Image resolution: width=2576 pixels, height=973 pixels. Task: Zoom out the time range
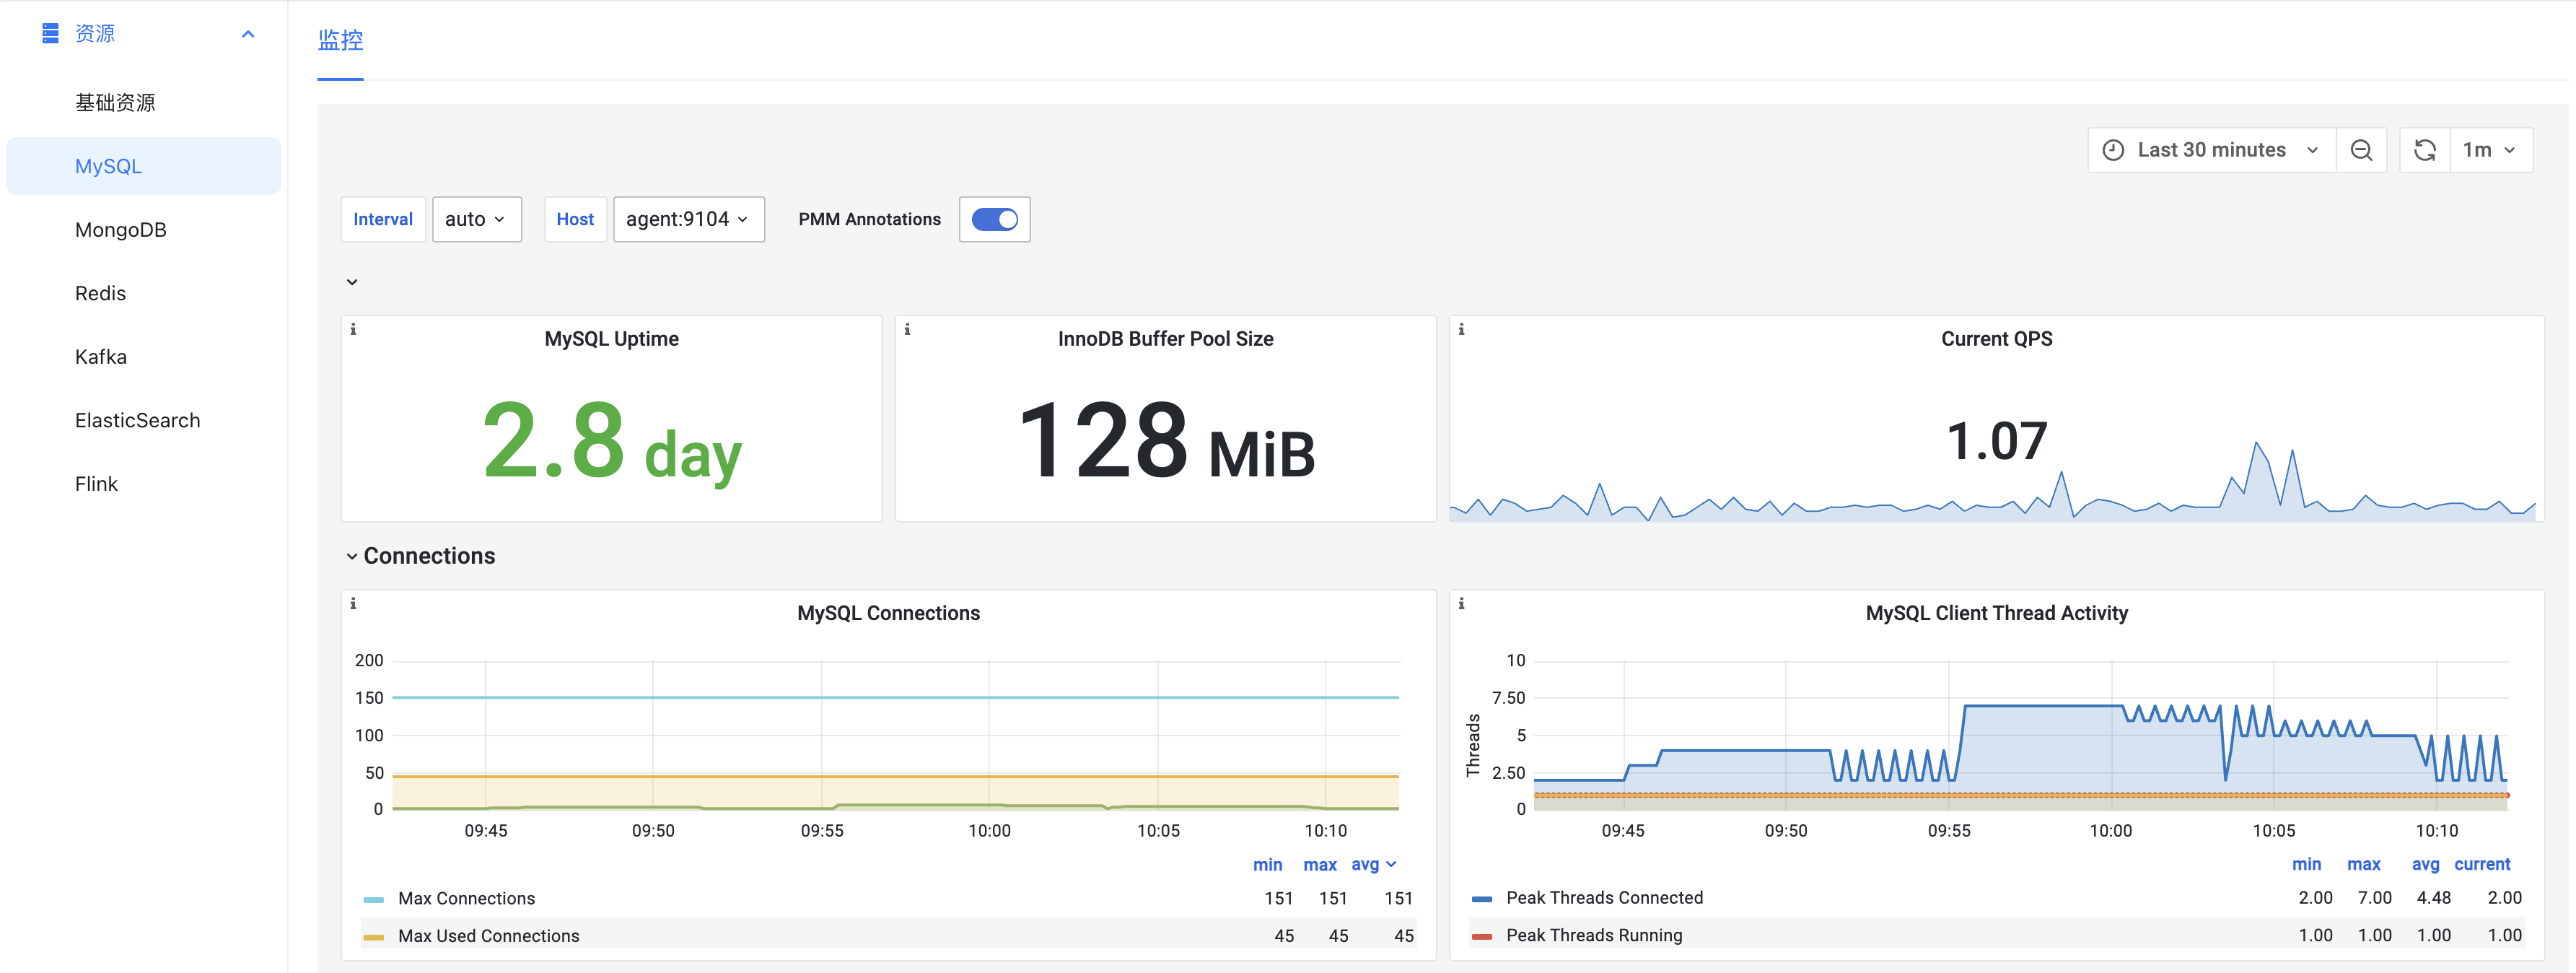[2362, 150]
